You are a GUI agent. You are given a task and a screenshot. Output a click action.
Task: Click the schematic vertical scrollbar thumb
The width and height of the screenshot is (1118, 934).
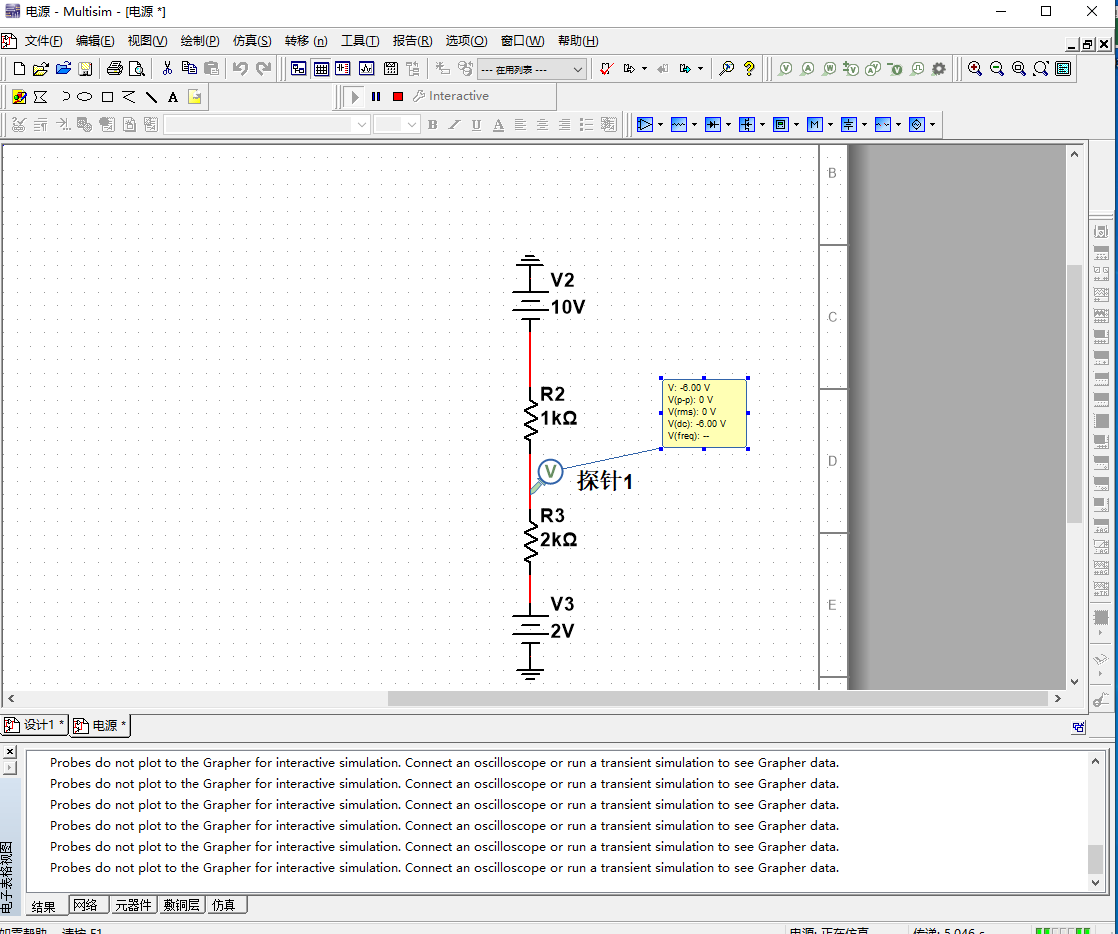[x=1075, y=394]
